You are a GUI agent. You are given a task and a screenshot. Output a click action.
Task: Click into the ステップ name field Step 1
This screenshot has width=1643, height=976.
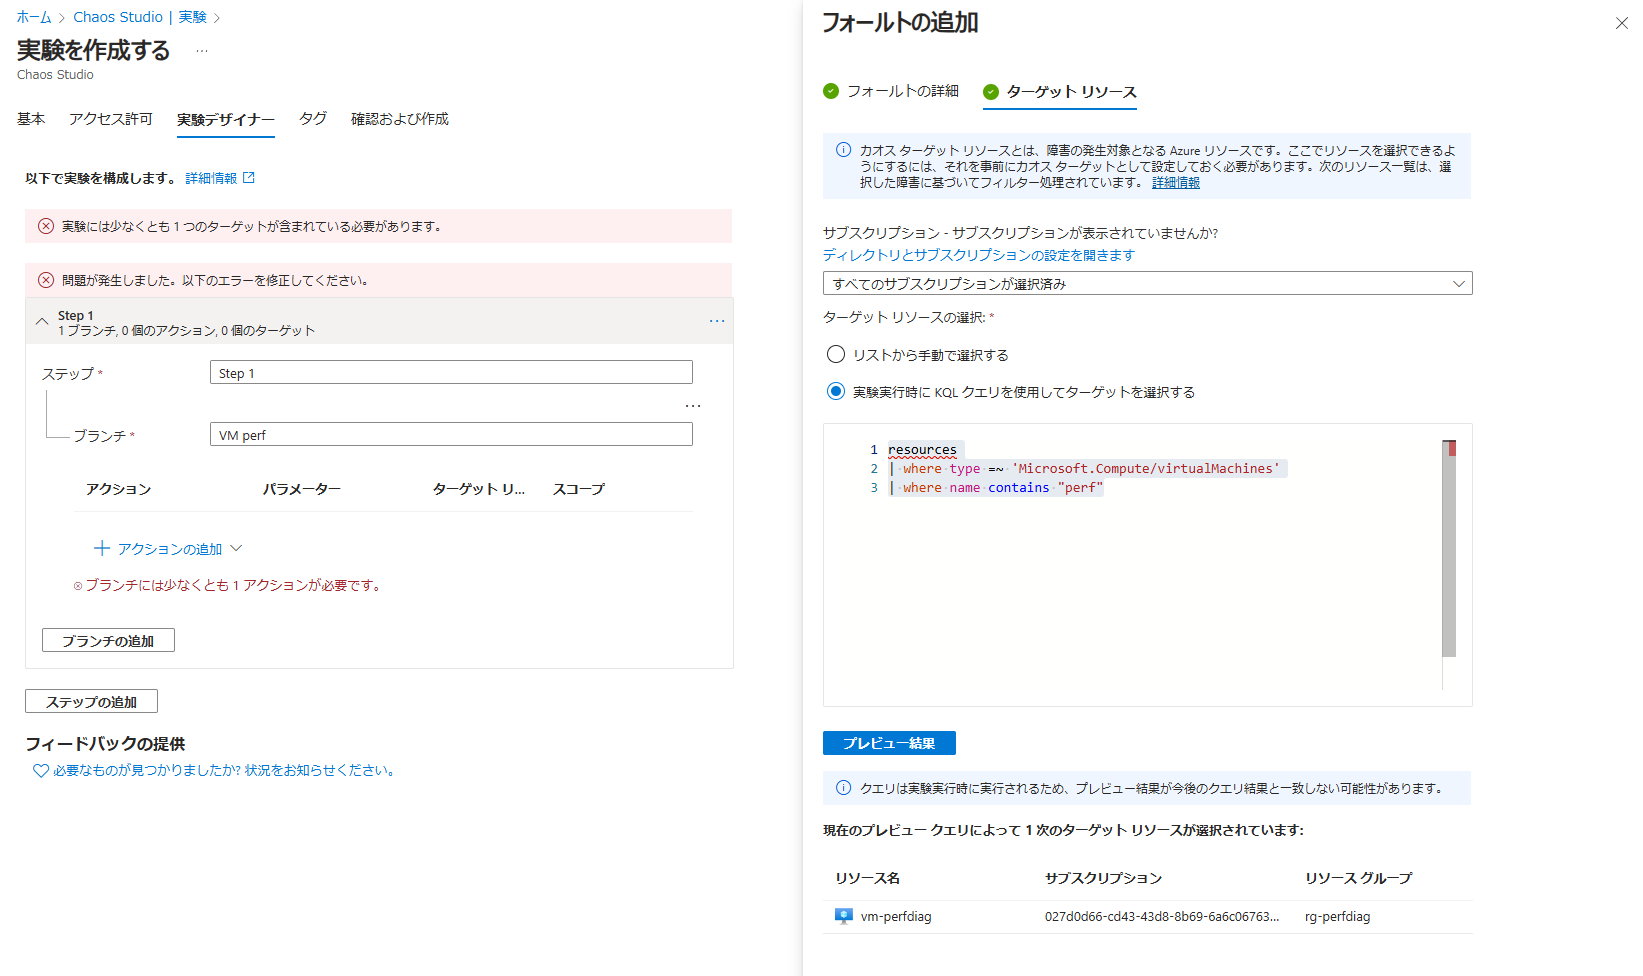[451, 373]
